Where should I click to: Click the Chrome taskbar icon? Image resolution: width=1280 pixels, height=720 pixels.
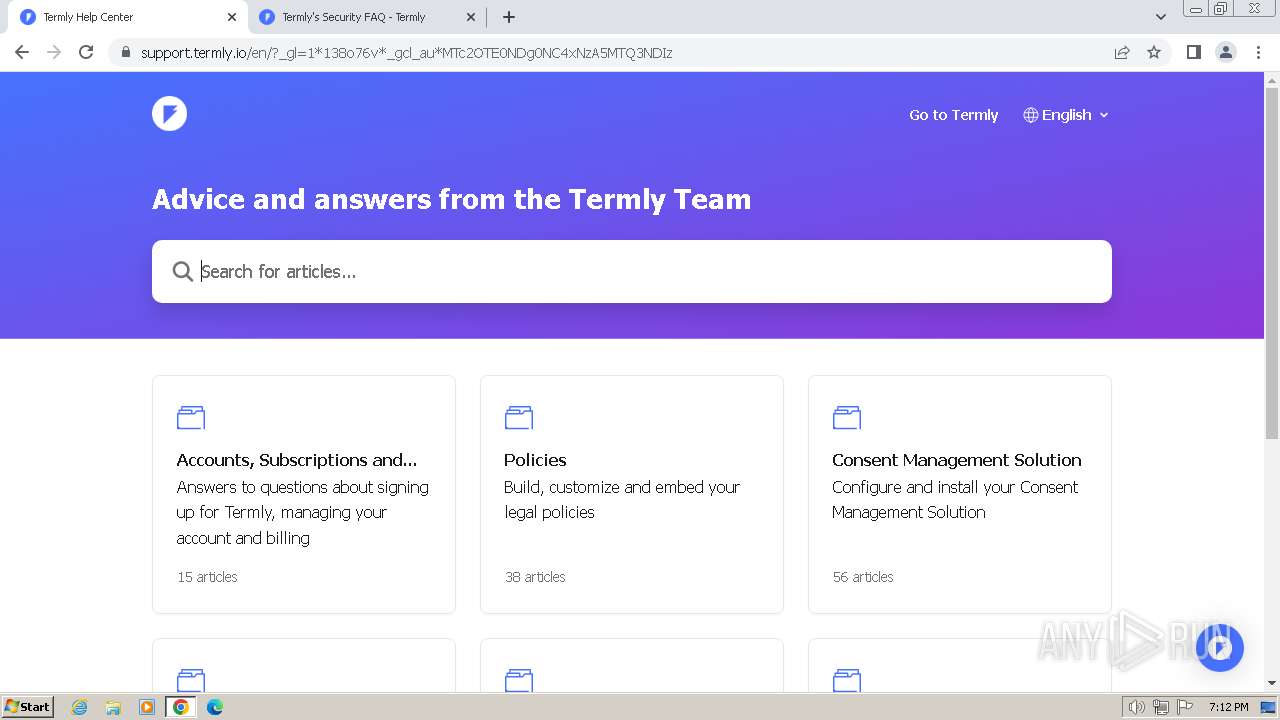point(181,707)
